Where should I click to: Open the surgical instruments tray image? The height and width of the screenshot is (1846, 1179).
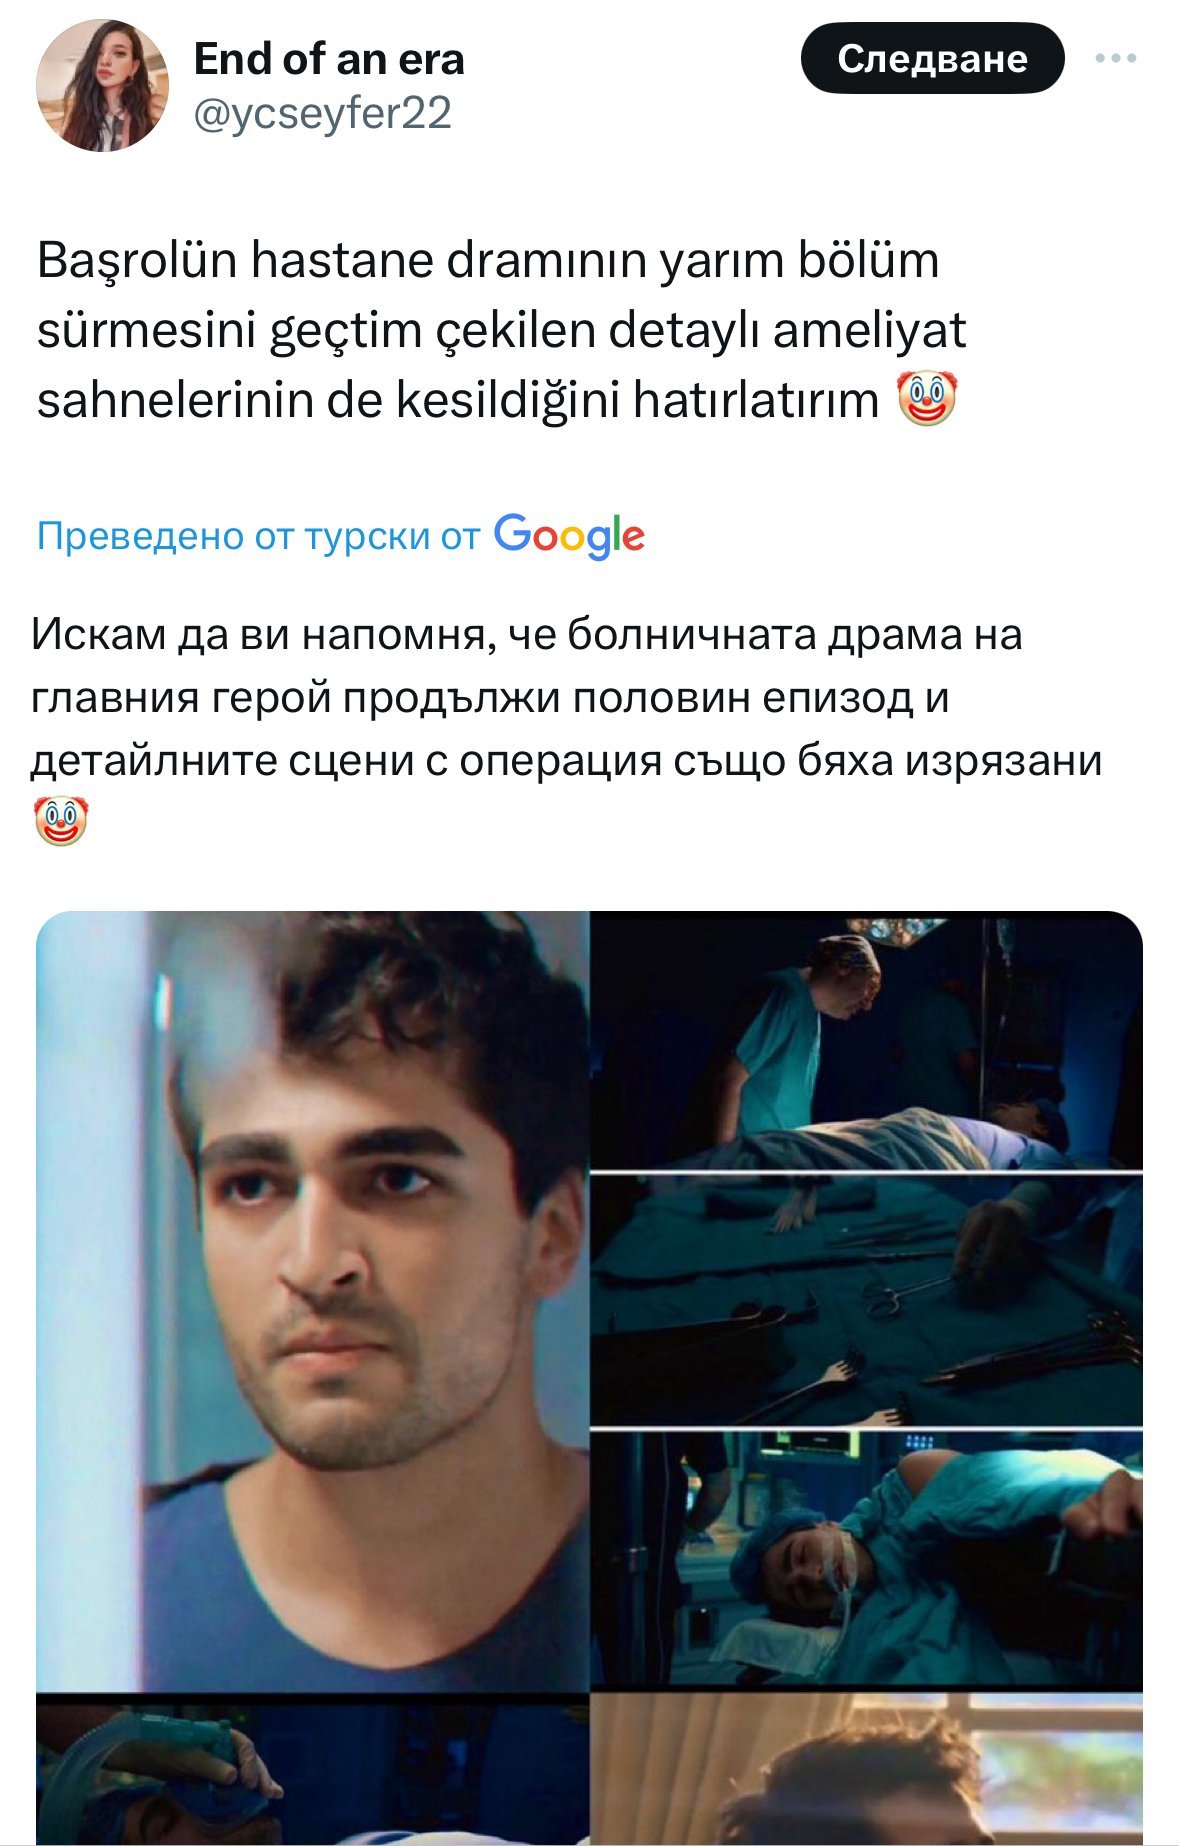pyautogui.click(x=866, y=1300)
